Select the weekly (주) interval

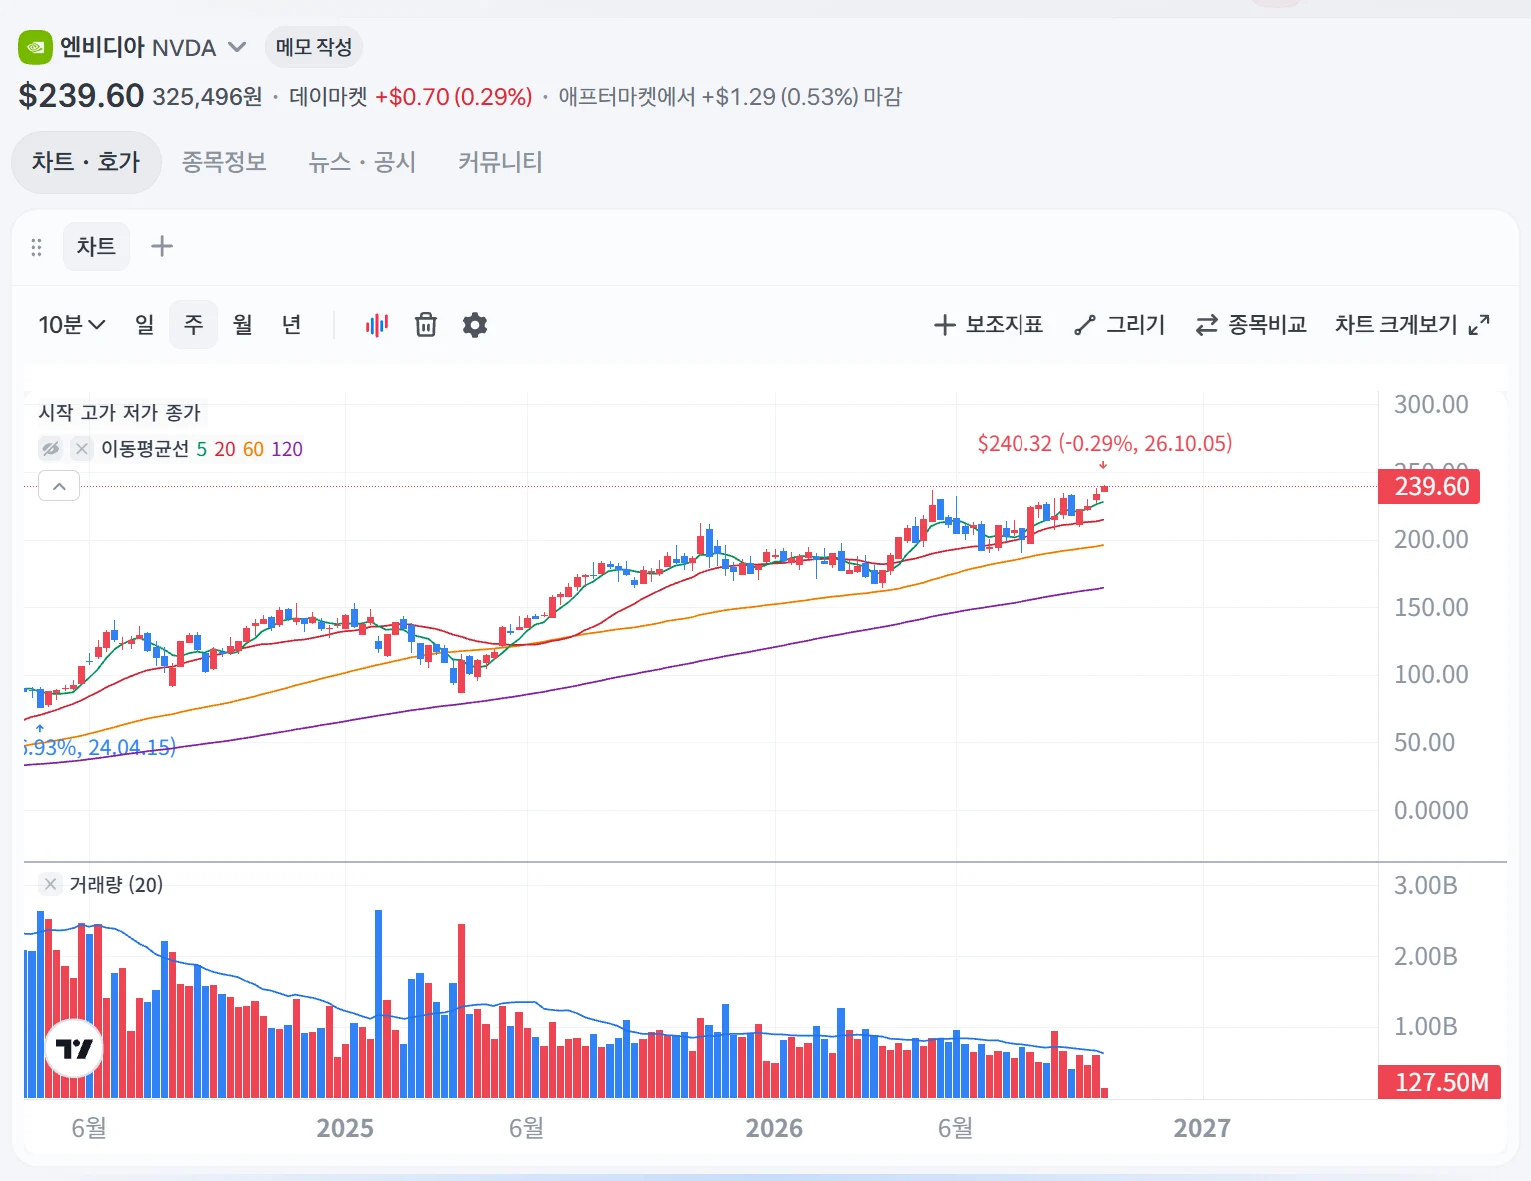pos(194,325)
